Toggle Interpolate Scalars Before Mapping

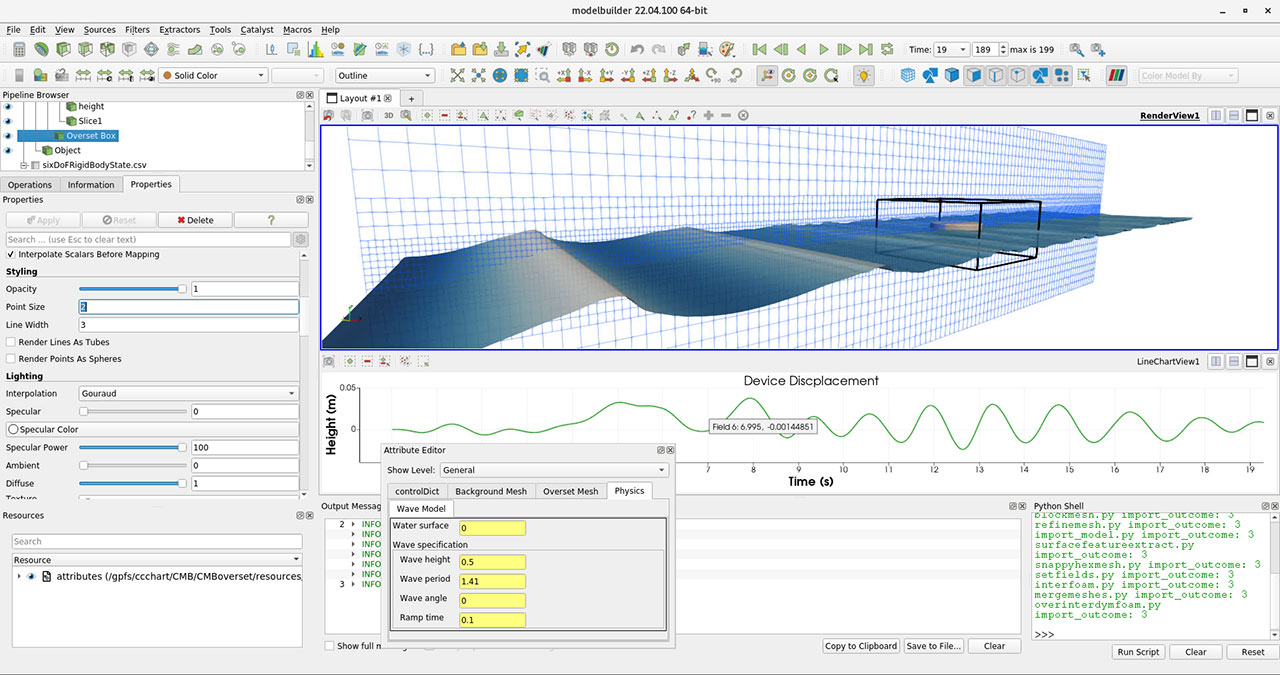10,253
